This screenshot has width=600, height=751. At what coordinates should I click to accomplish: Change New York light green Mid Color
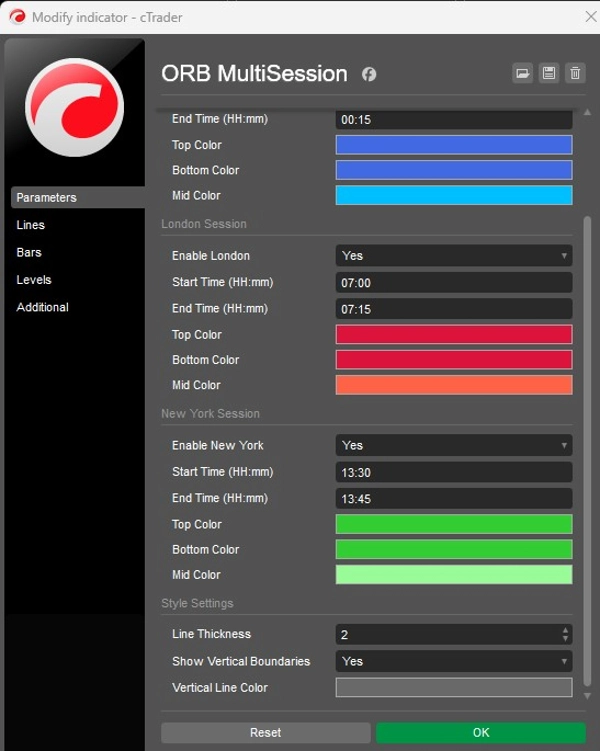tap(454, 575)
